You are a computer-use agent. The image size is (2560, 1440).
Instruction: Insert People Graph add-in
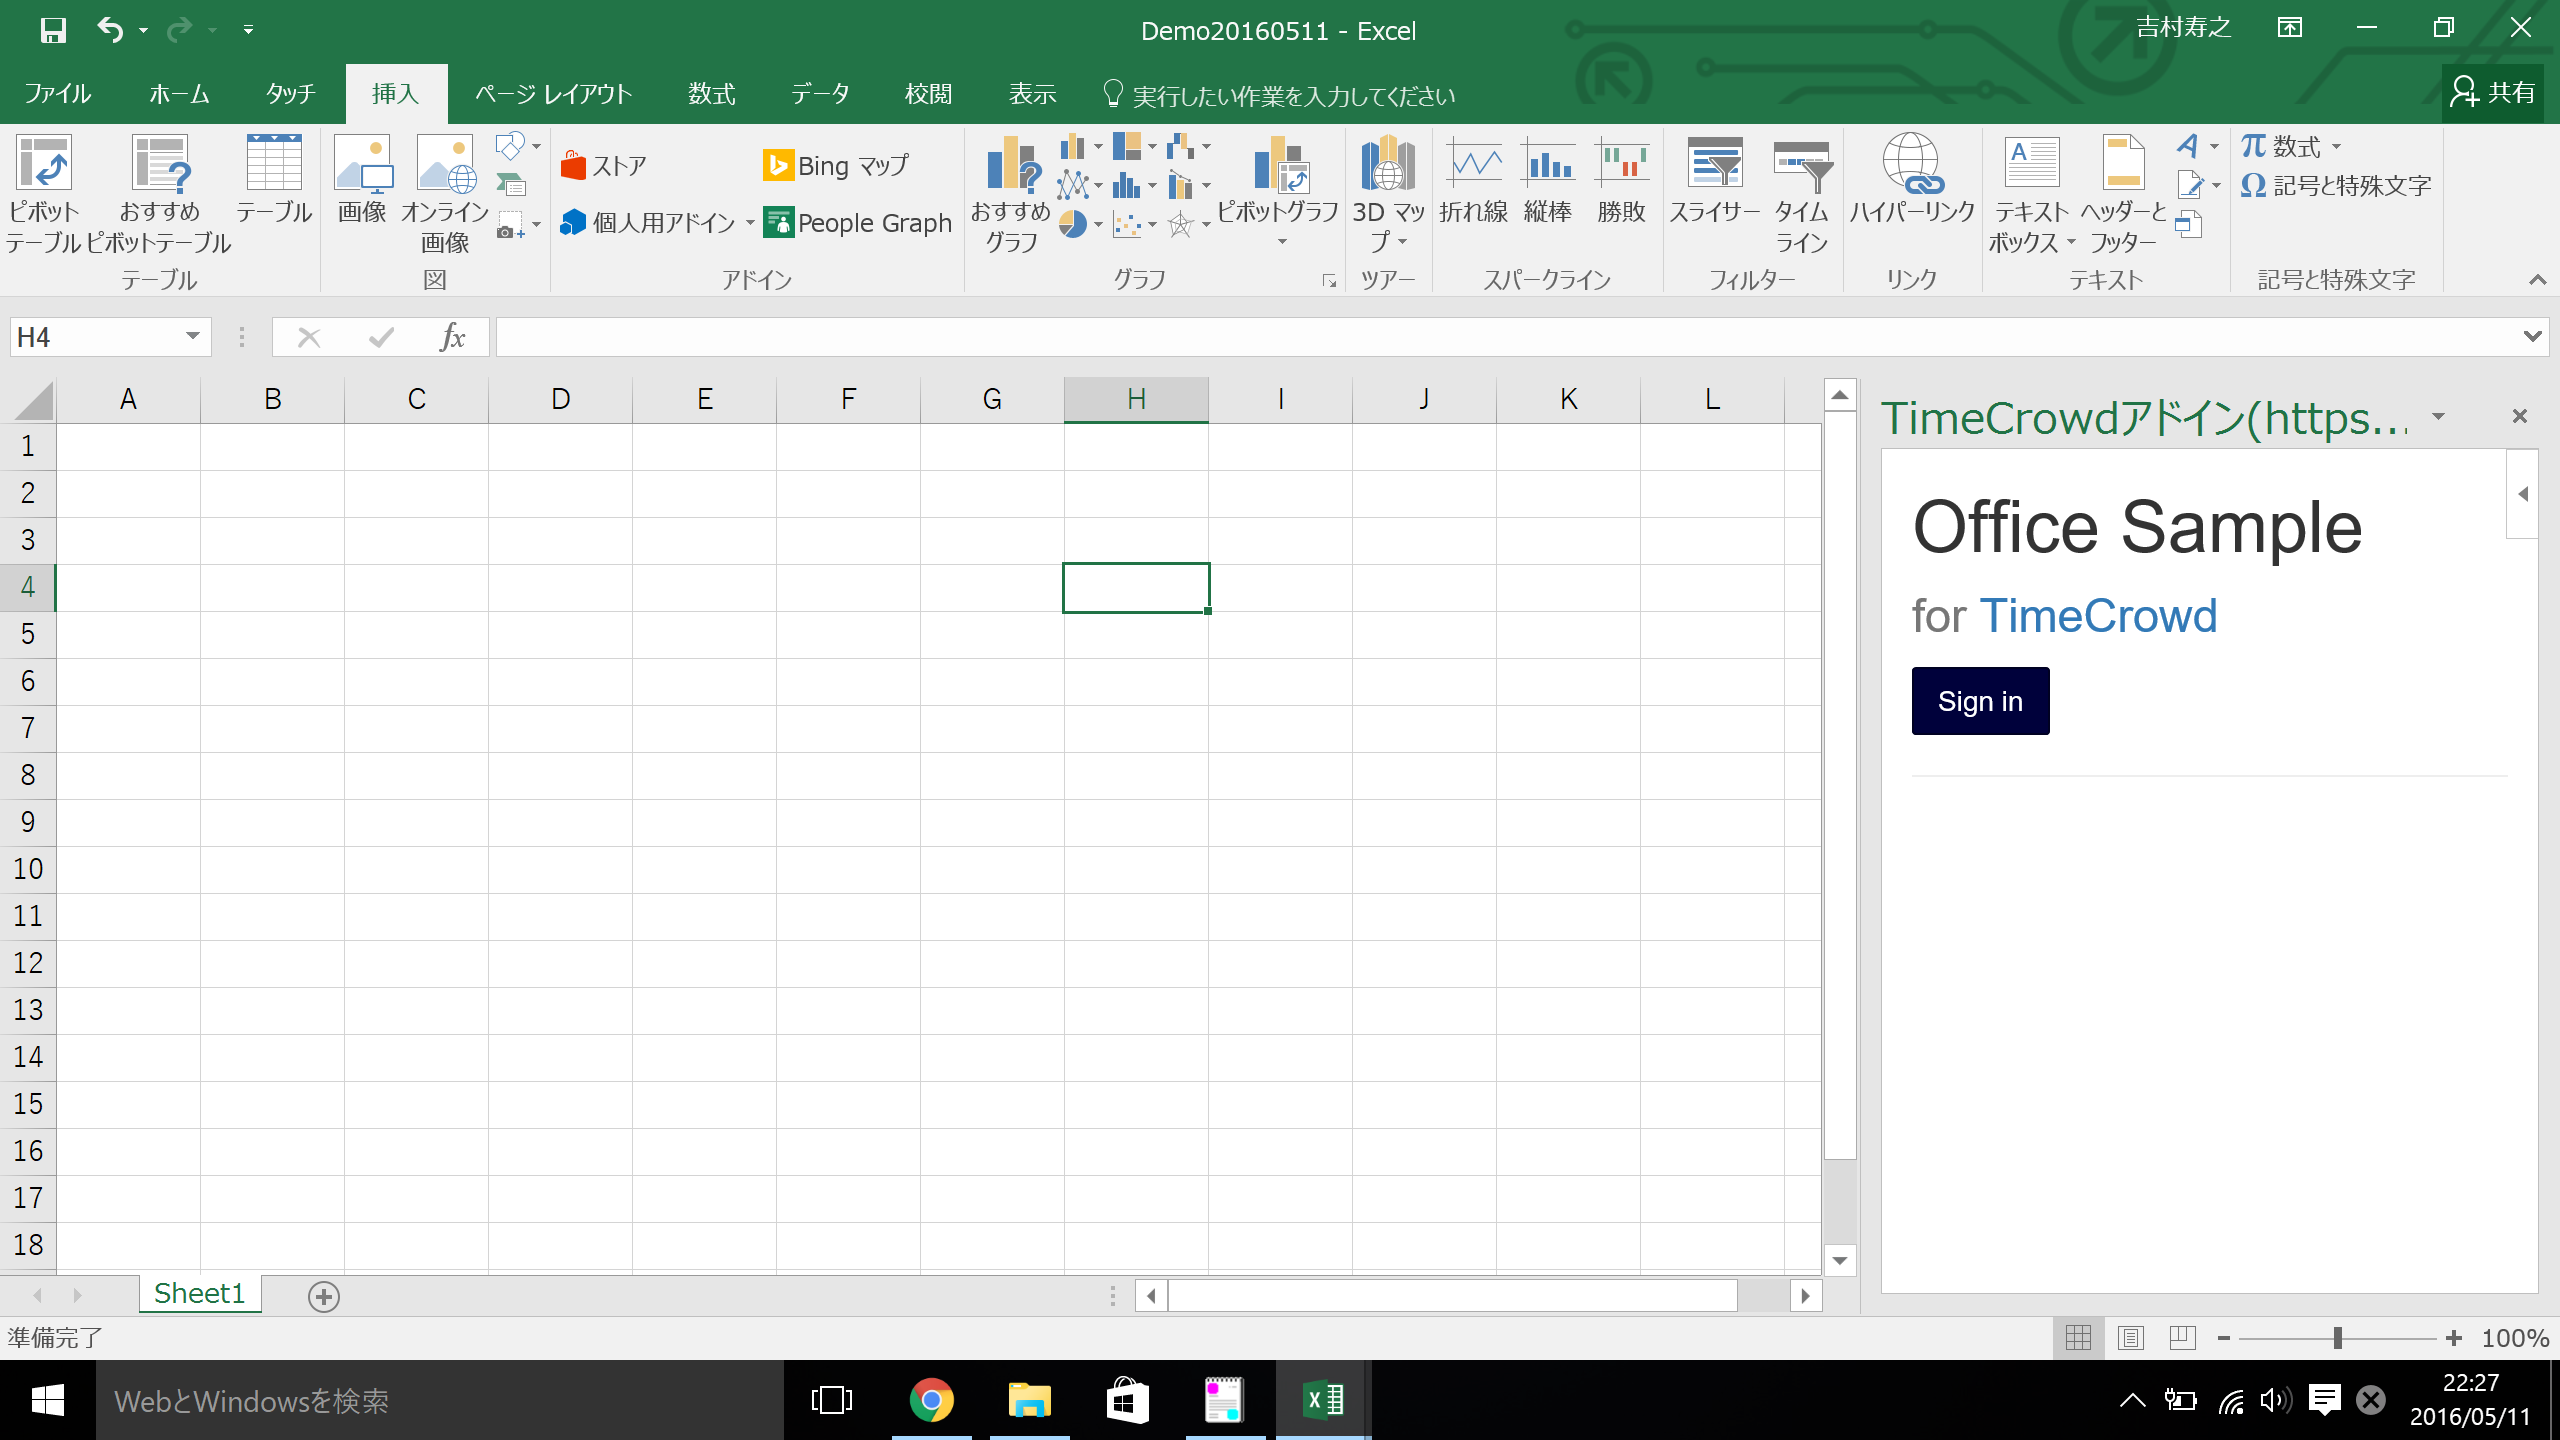point(858,222)
